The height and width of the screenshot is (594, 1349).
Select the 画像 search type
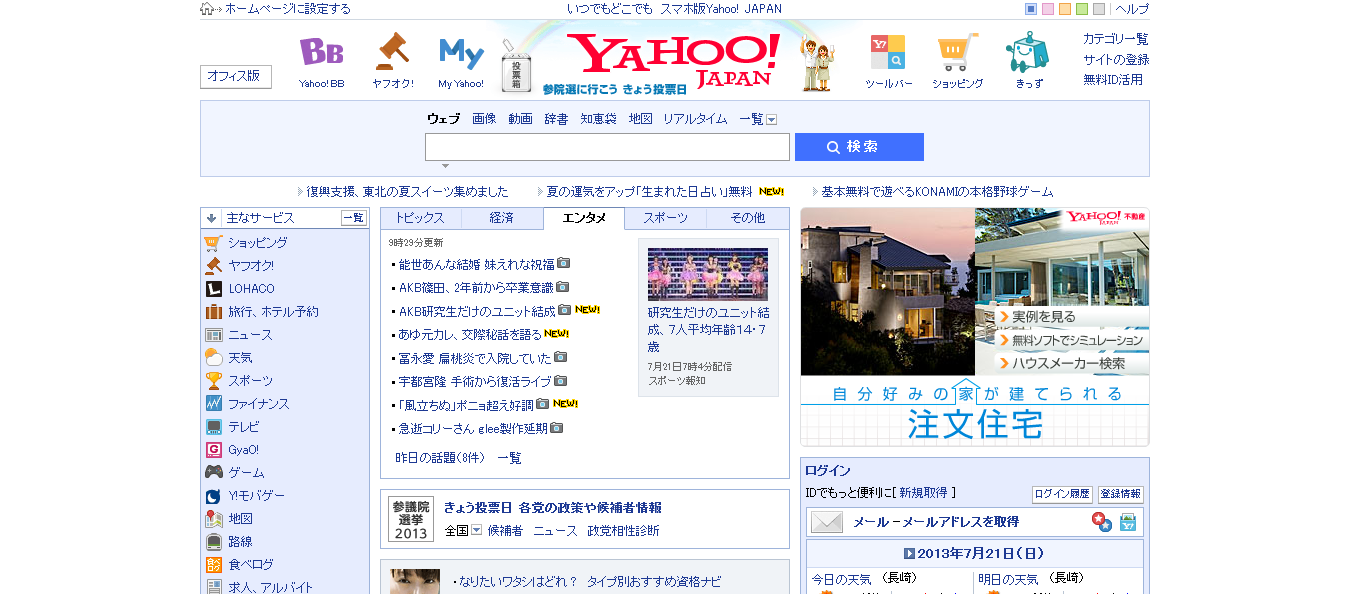(484, 119)
